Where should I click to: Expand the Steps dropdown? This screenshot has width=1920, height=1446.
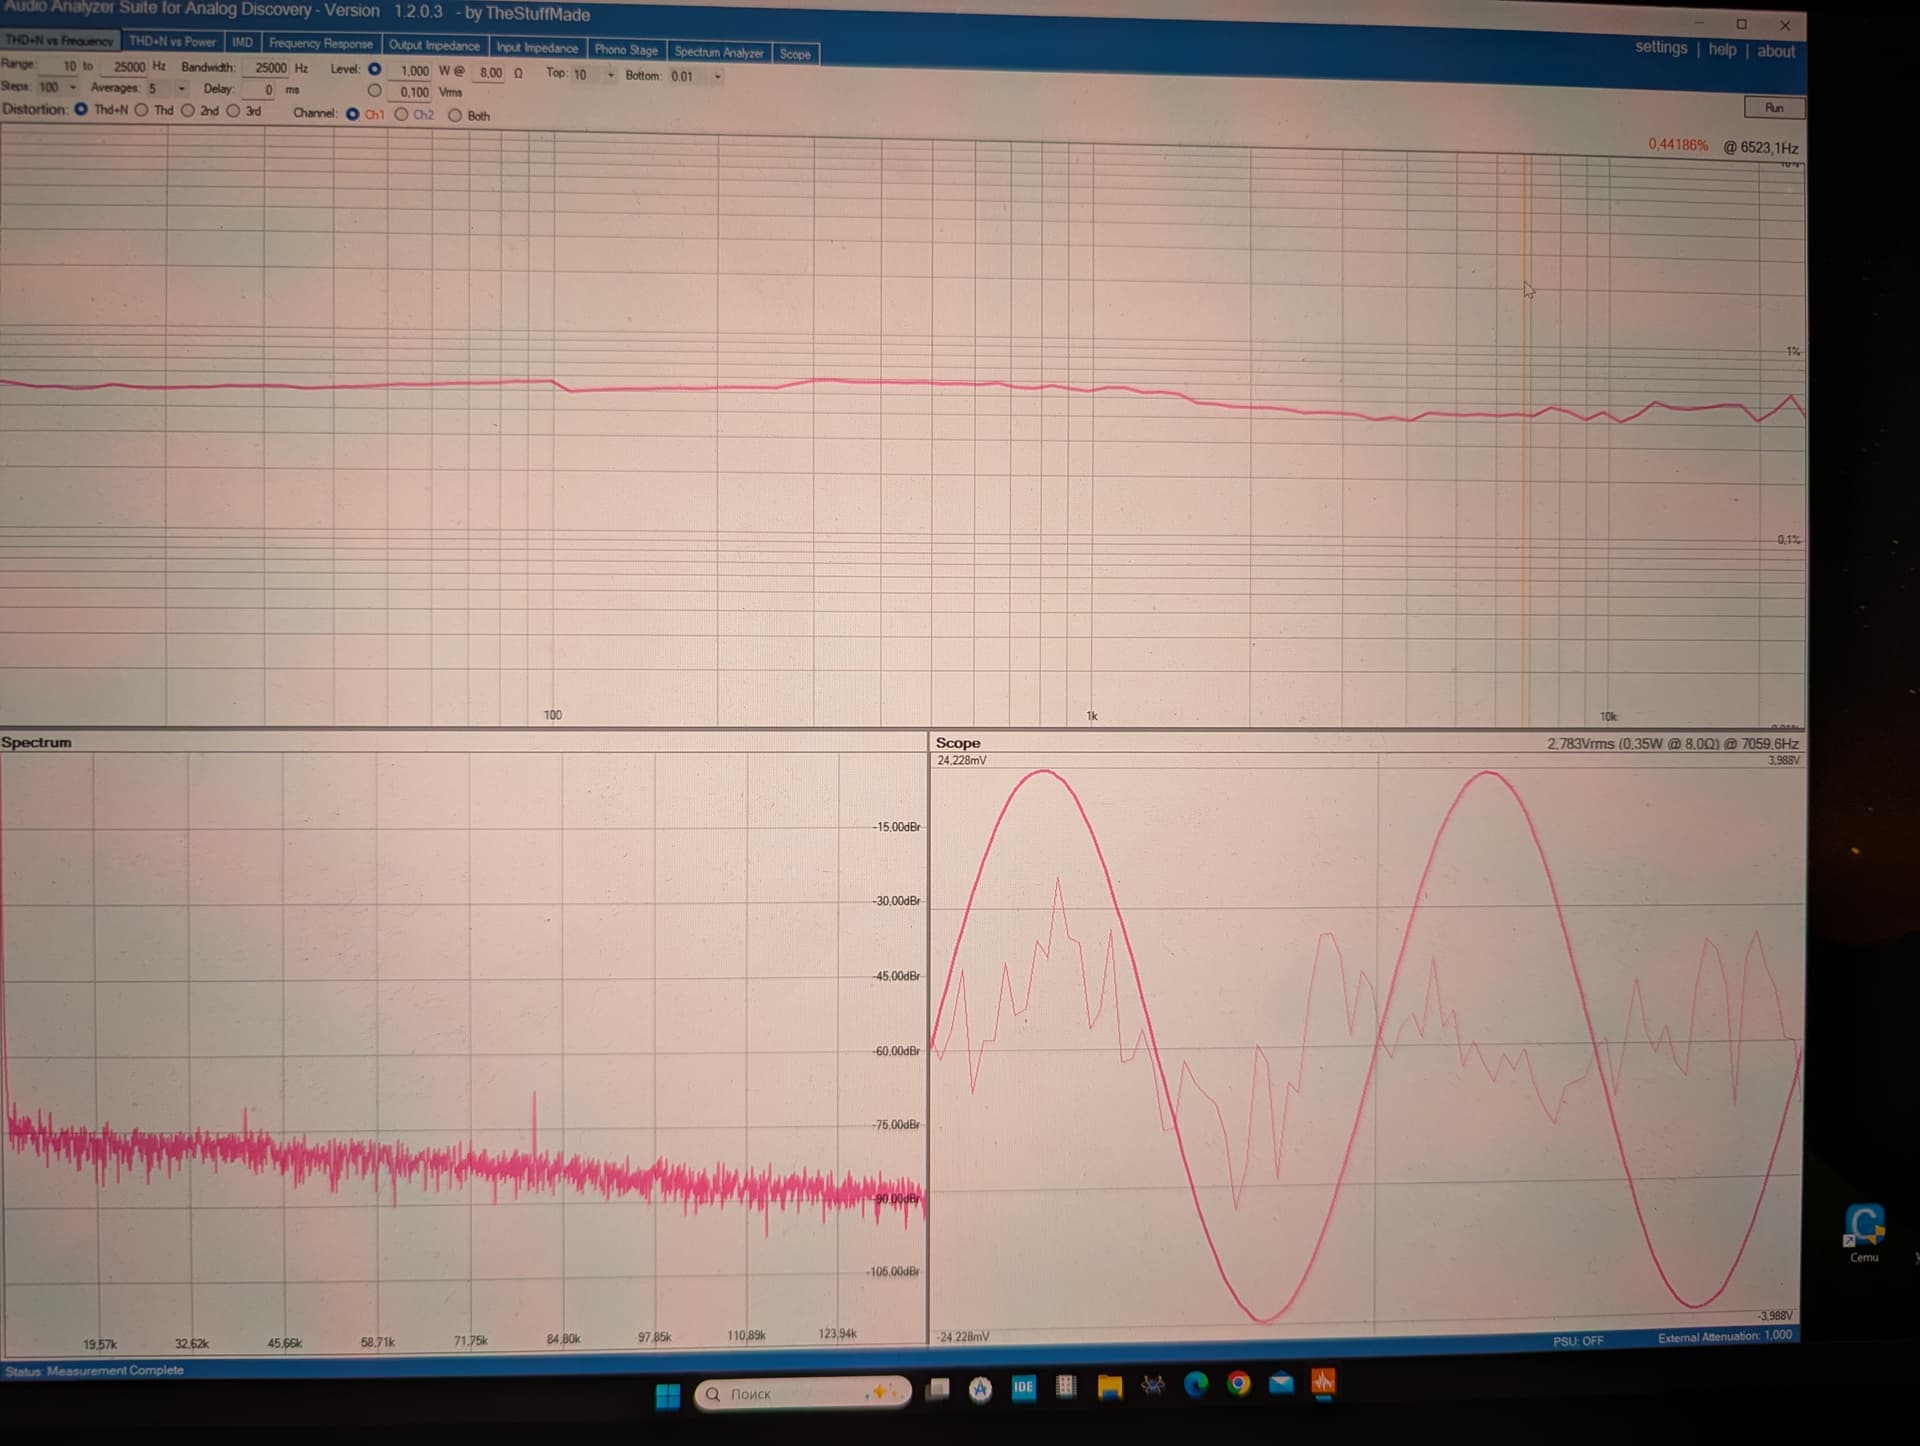coord(73,87)
